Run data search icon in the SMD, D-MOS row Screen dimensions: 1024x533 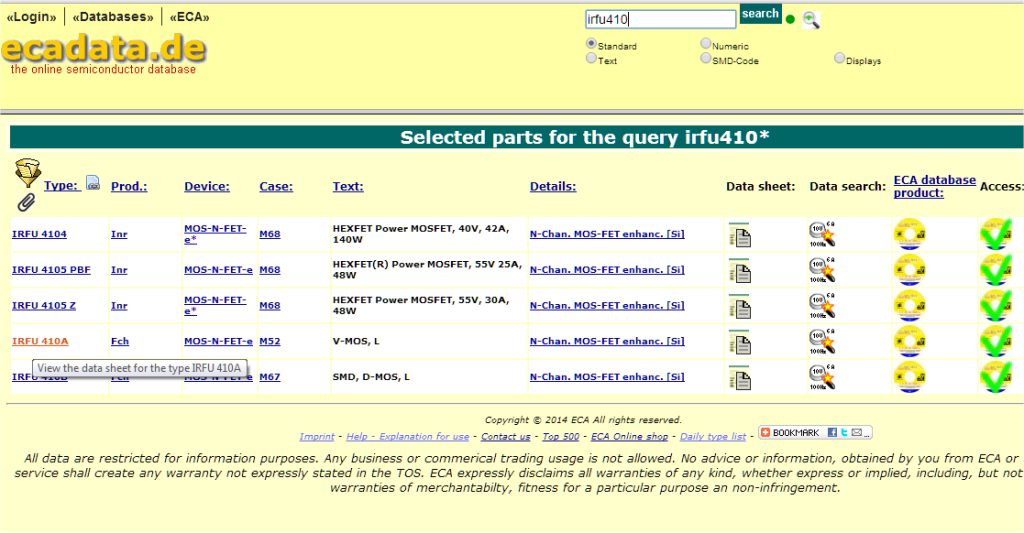(822, 378)
